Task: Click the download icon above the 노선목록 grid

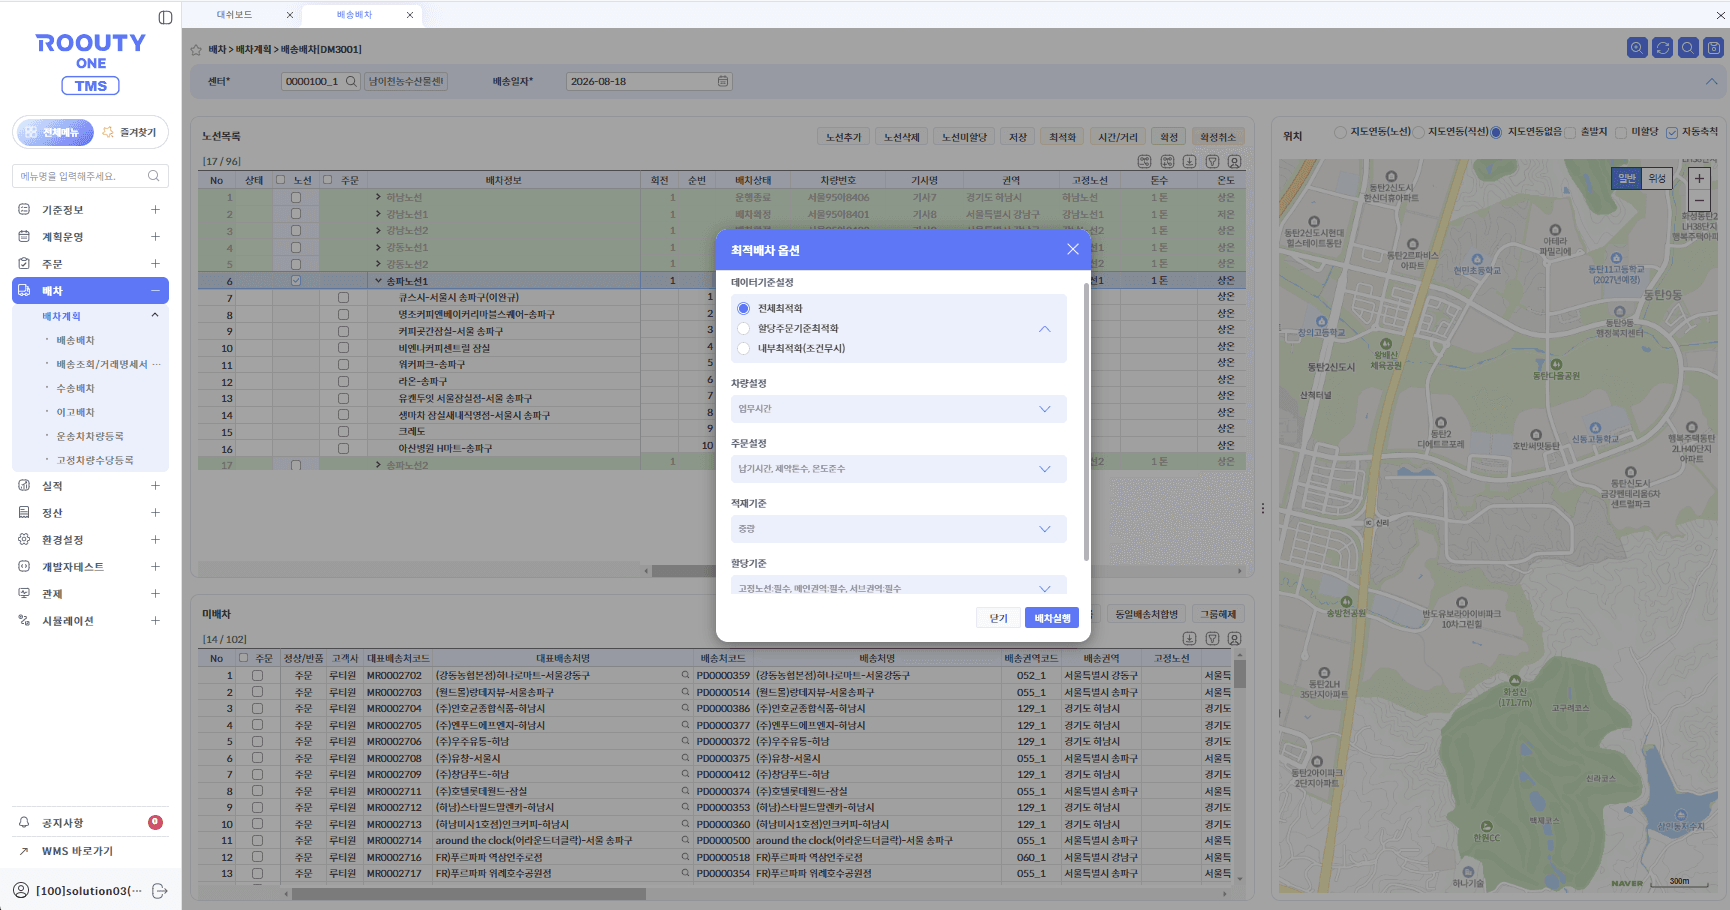Action: click(x=1189, y=161)
